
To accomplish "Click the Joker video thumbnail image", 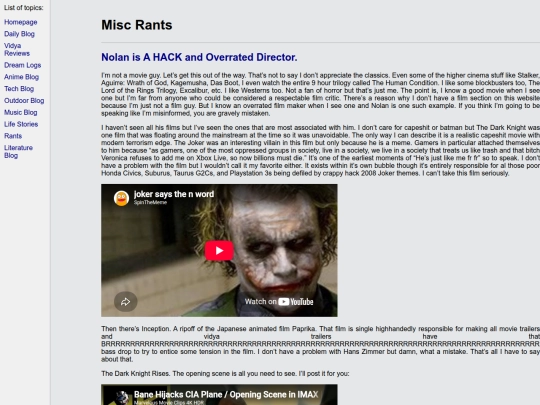I will (219, 250).
